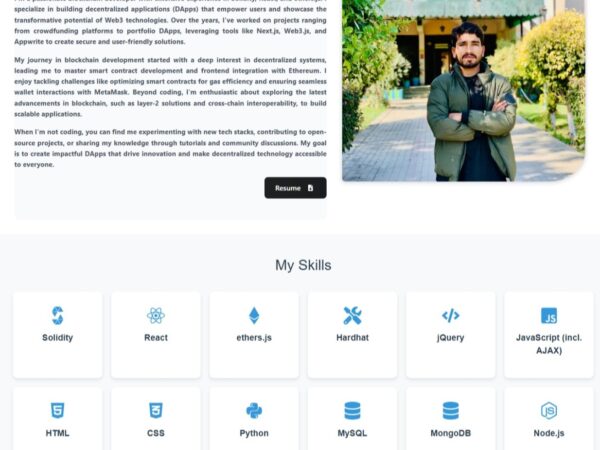Select the JavaScript (incl. AJAX) card label
This screenshot has height=450, width=600.
click(549, 344)
